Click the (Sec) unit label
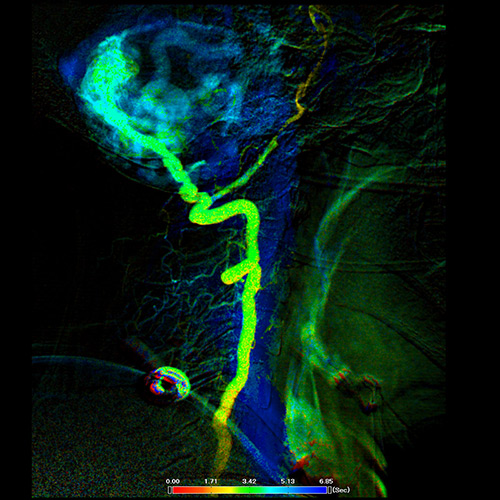 click(341, 490)
